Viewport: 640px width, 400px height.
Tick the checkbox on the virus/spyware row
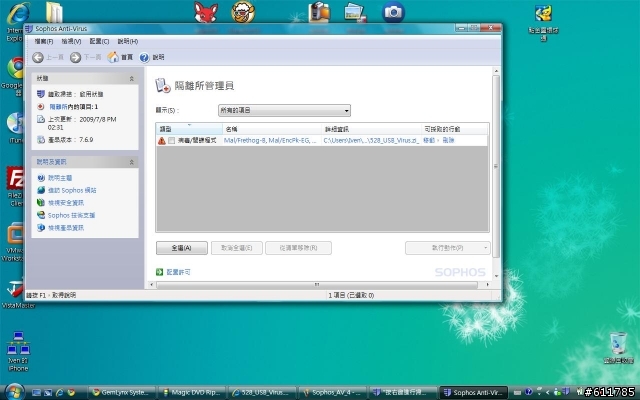(x=171, y=141)
